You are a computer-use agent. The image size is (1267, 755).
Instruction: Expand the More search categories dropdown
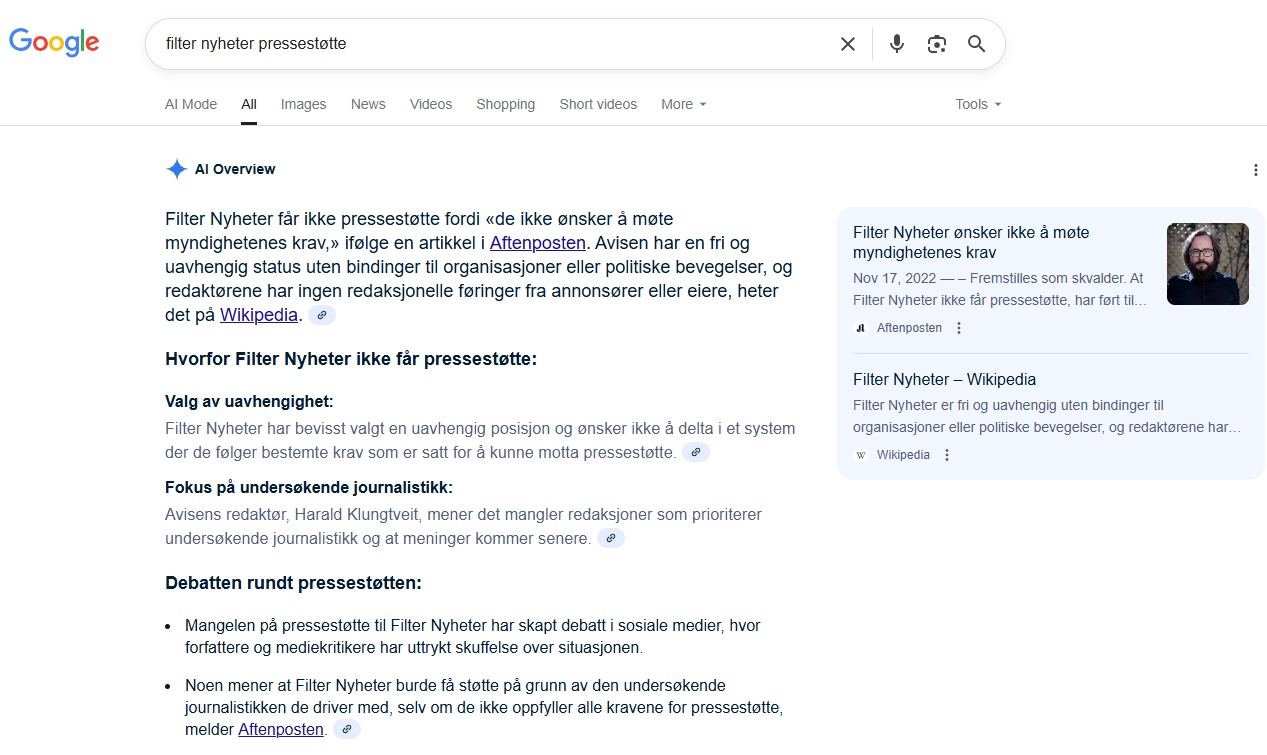(683, 104)
